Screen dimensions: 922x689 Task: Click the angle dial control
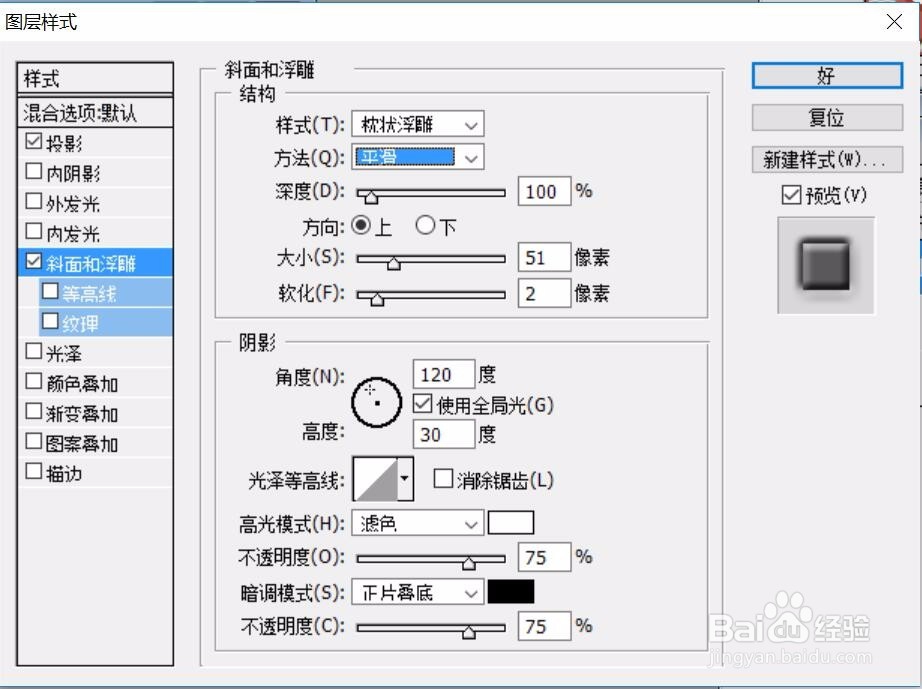point(376,402)
